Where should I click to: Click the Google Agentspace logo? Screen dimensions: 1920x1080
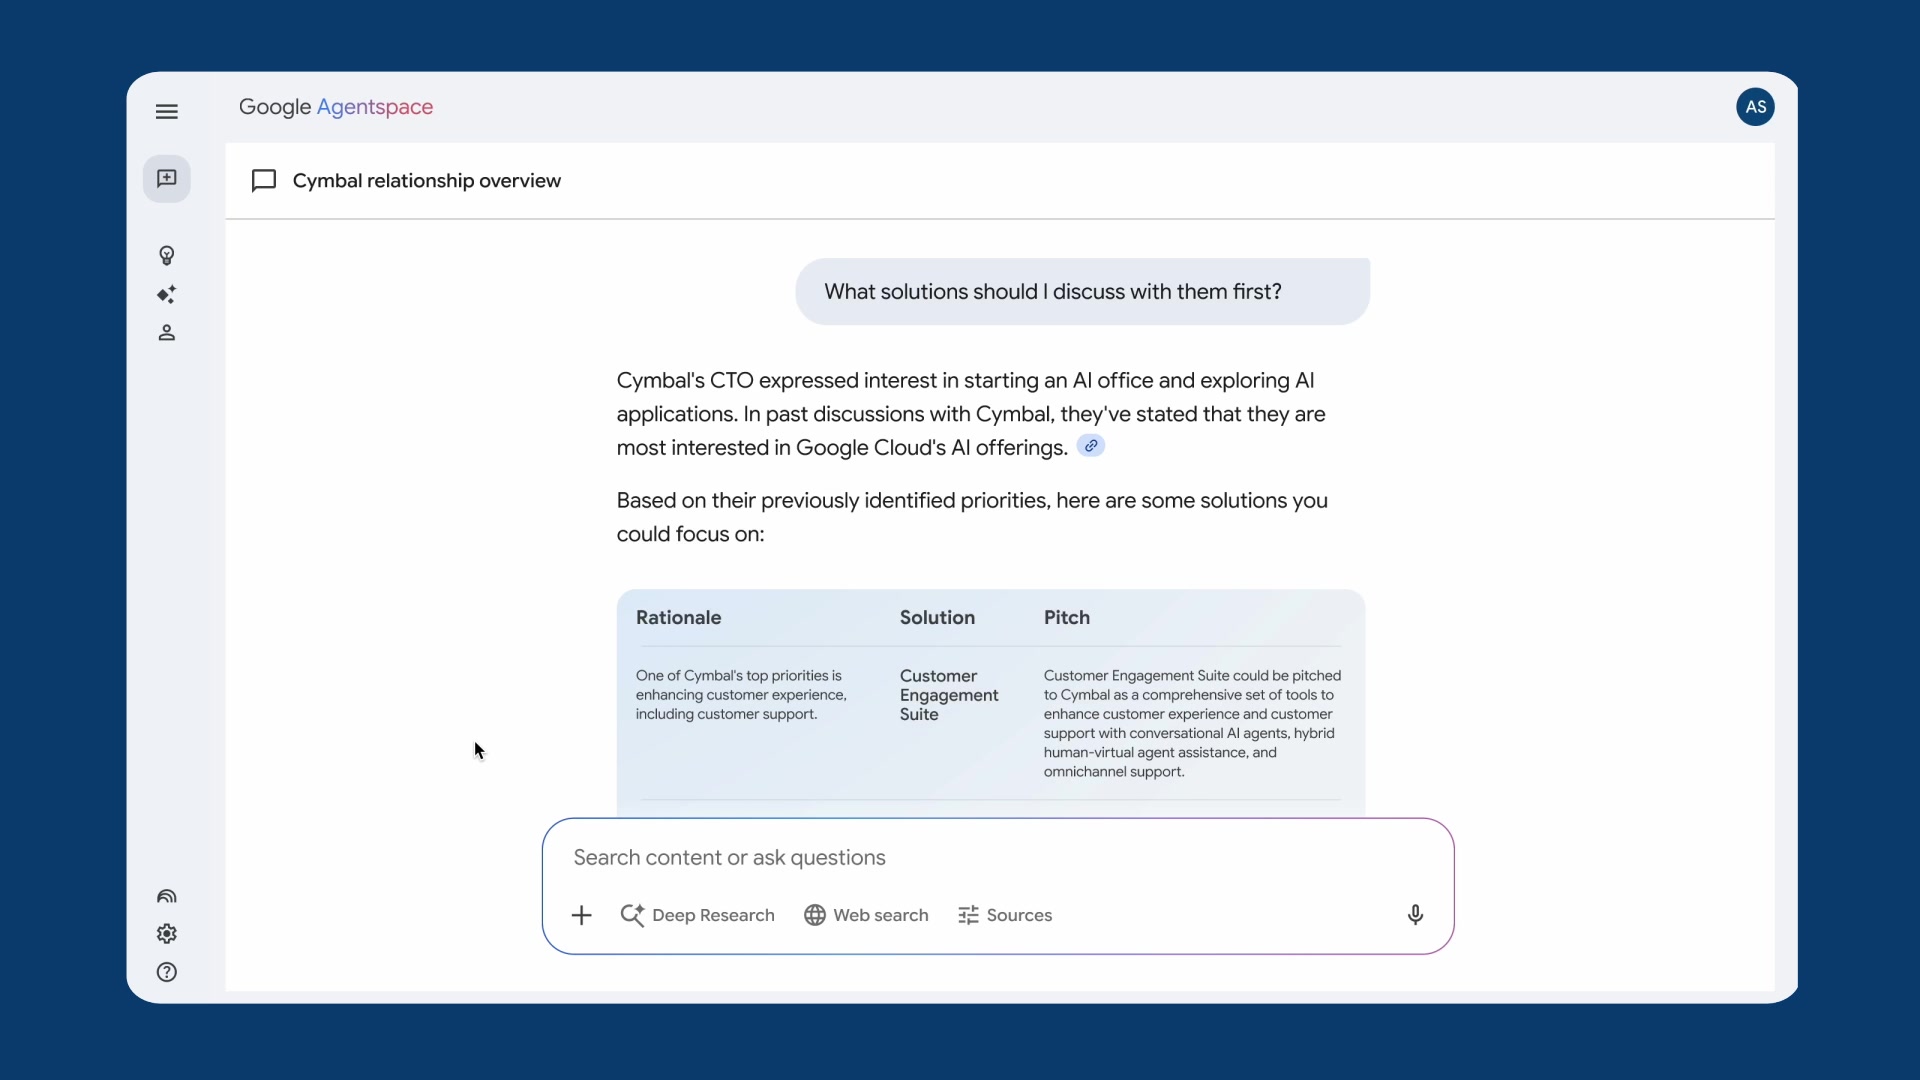pyautogui.click(x=336, y=107)
